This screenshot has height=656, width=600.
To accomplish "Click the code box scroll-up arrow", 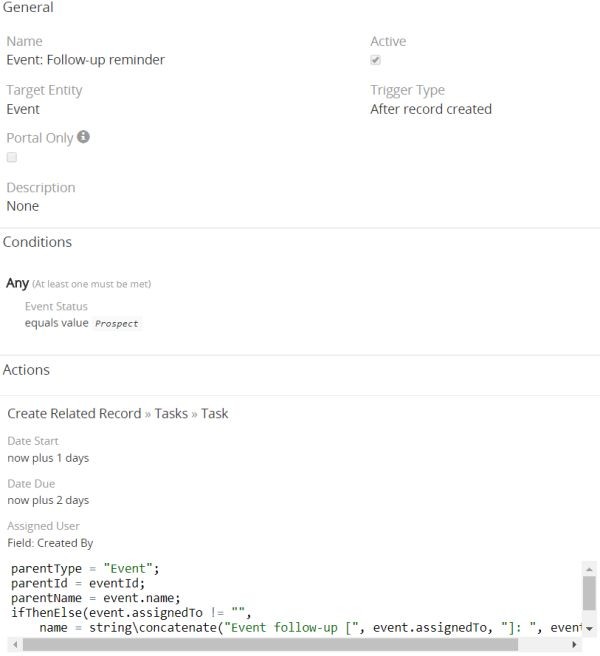I will coord(590,568).
